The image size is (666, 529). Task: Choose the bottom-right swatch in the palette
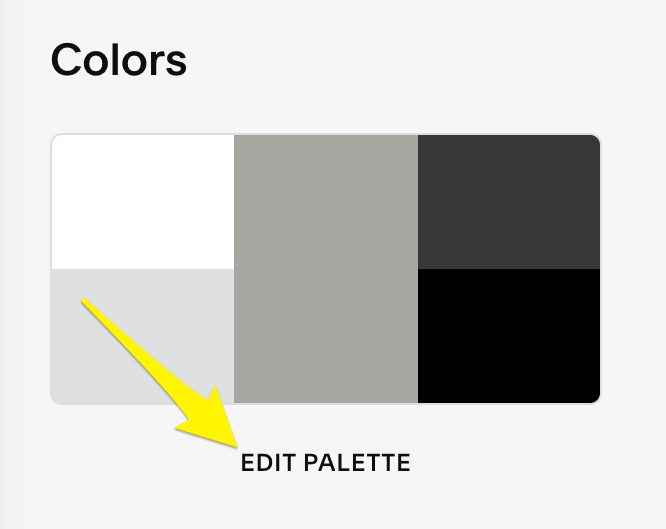click(x=508, y=336)
